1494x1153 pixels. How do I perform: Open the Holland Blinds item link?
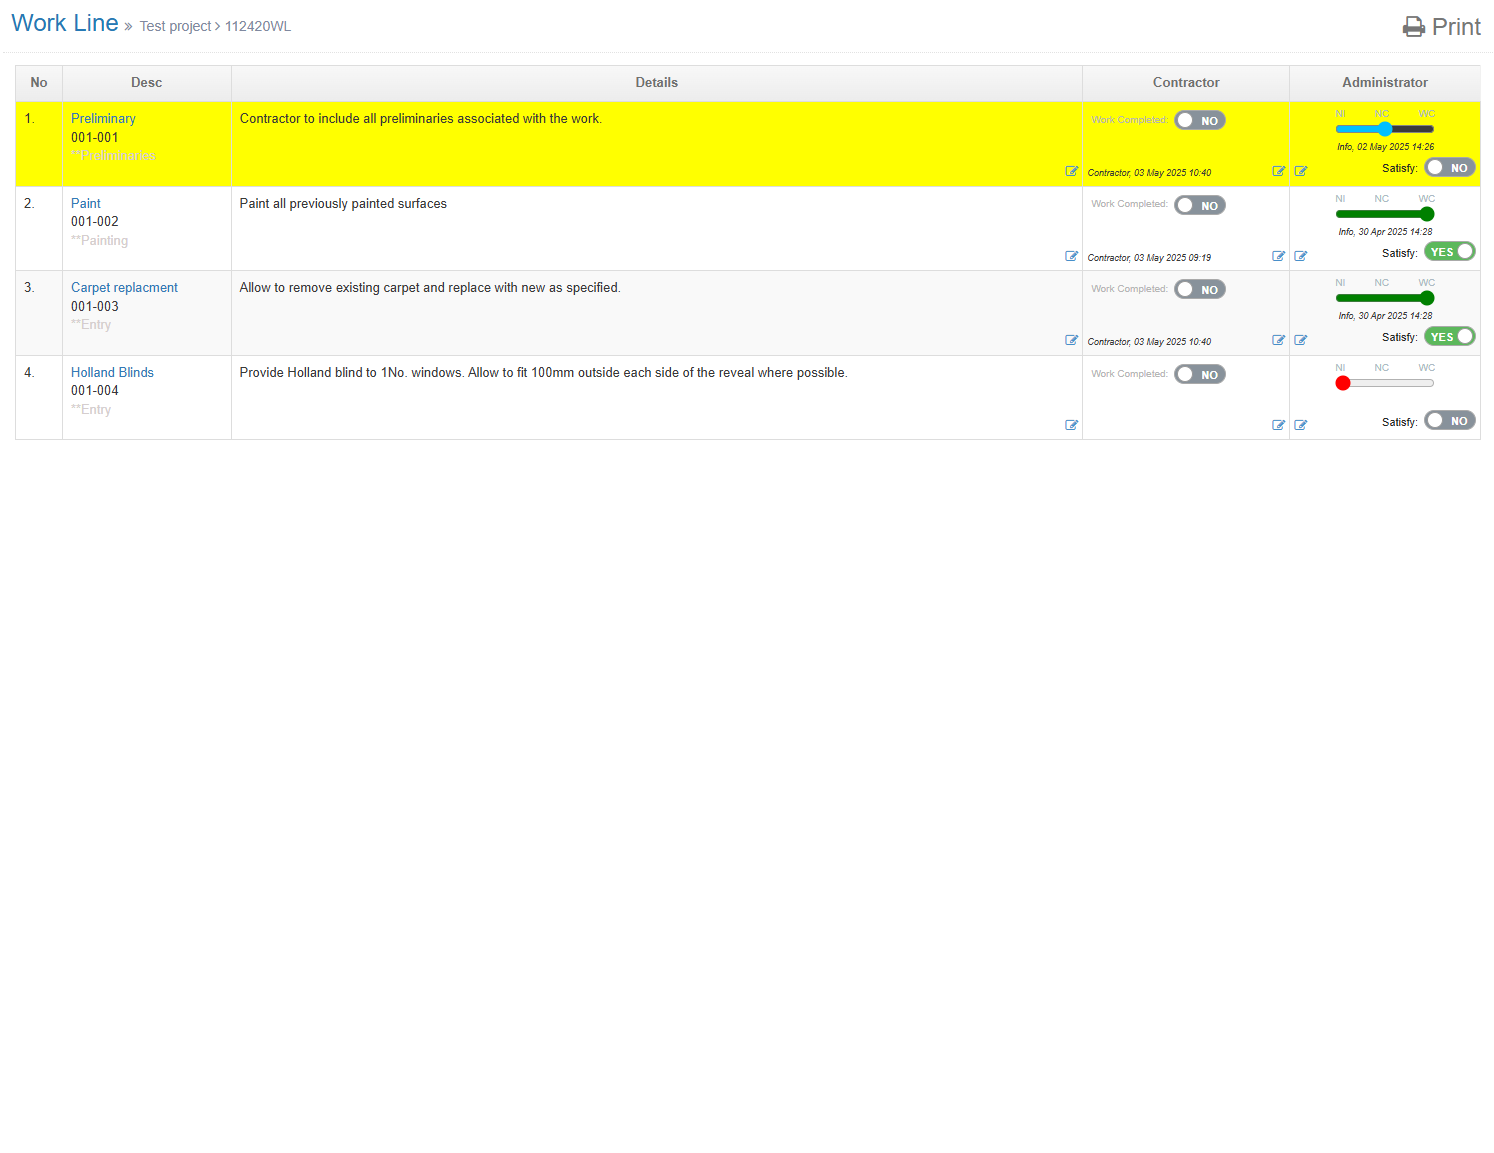point(112,373)
